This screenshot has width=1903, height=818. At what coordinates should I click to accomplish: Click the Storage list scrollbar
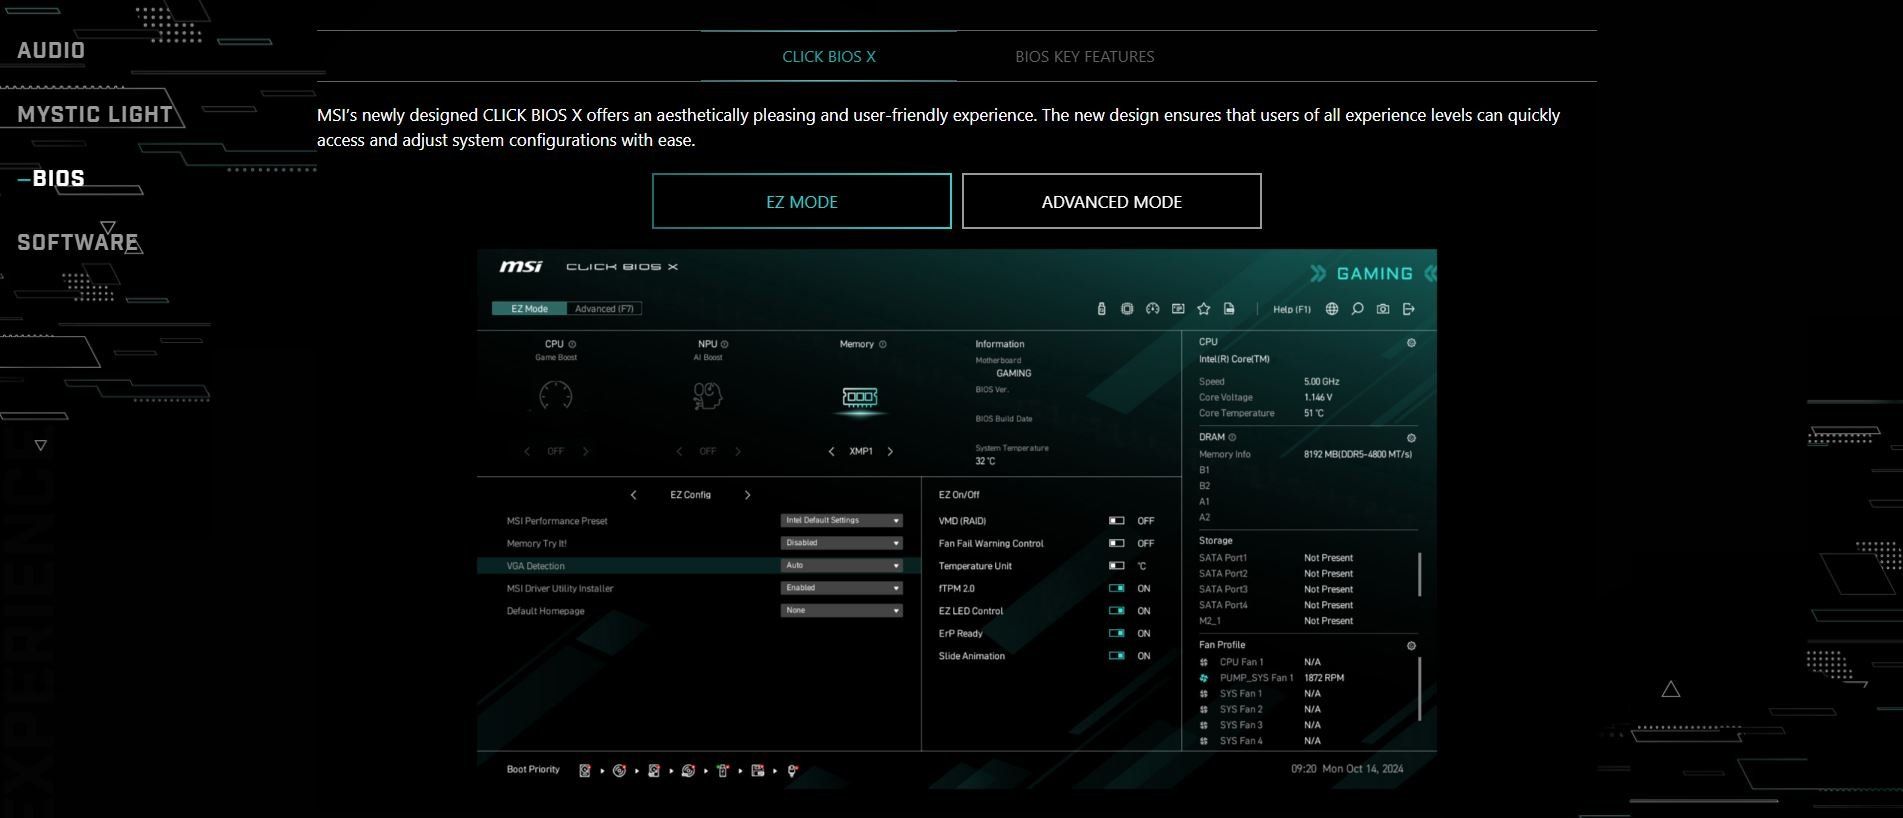pyautogui.click(x=1420, y=574)
